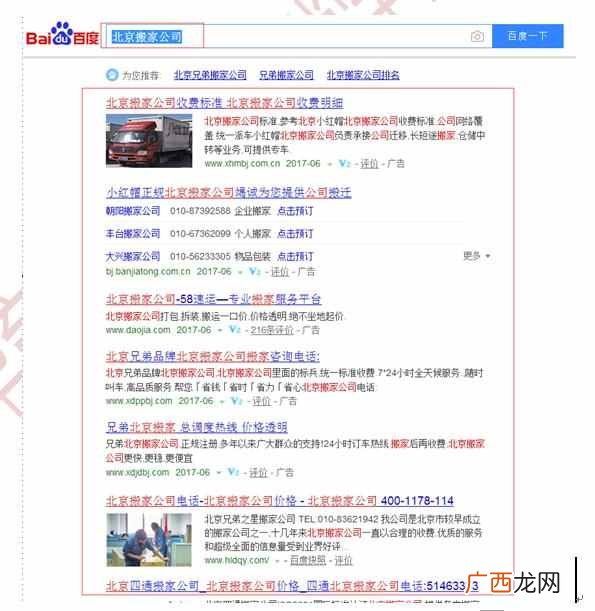The width and height of the screenshot is (595, 611).
Task: Focus the search box with 北京搬家公司
Action: (296, 36)
